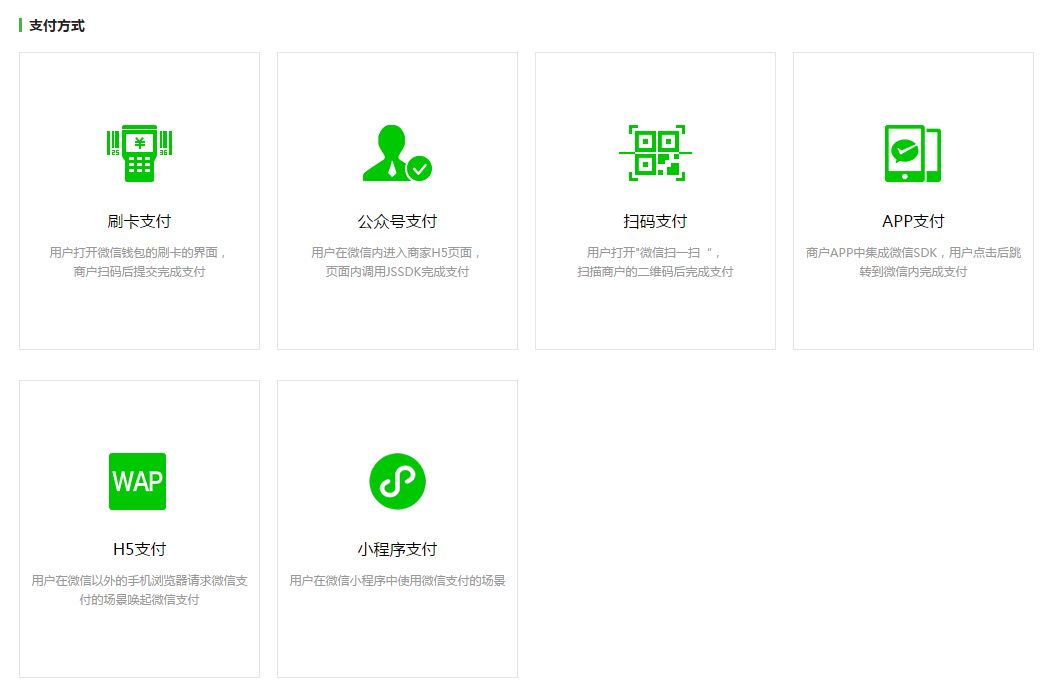Open the 扫码支付 title link
Viewport: 1054px width, 691px height.
655,221
